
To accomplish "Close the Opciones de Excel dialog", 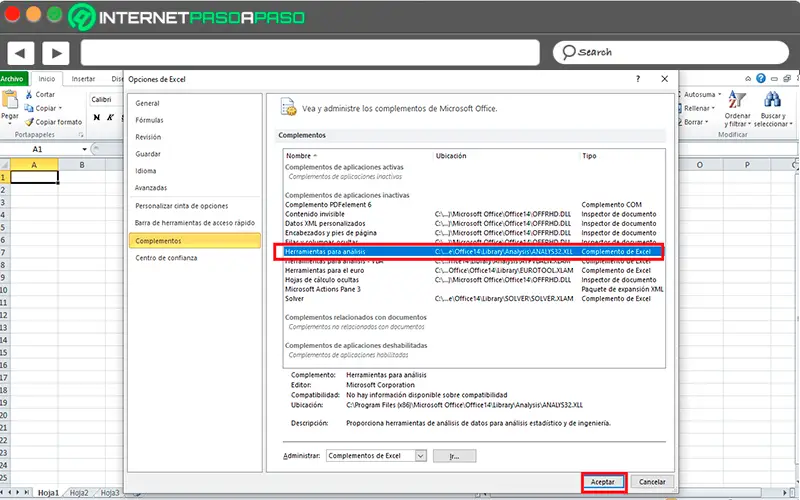I will (x=664, y=79).
